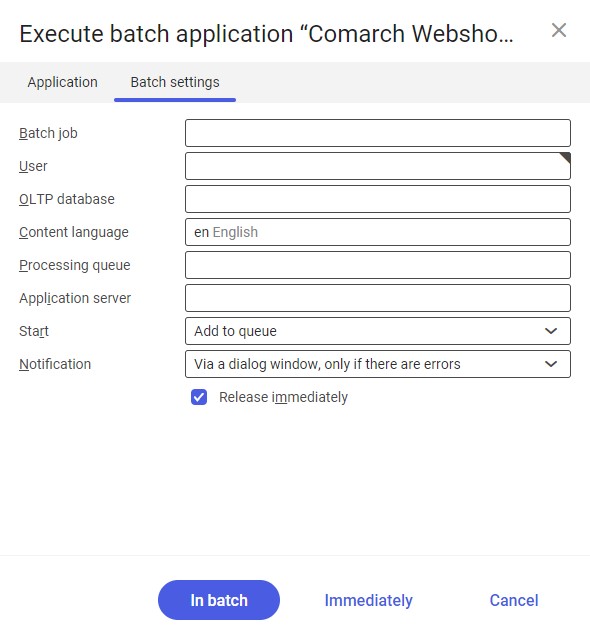Click the value help corner in User field
The width and height of the screenshot is (590, 638).
pyautogui.click(x=566, y=157)
